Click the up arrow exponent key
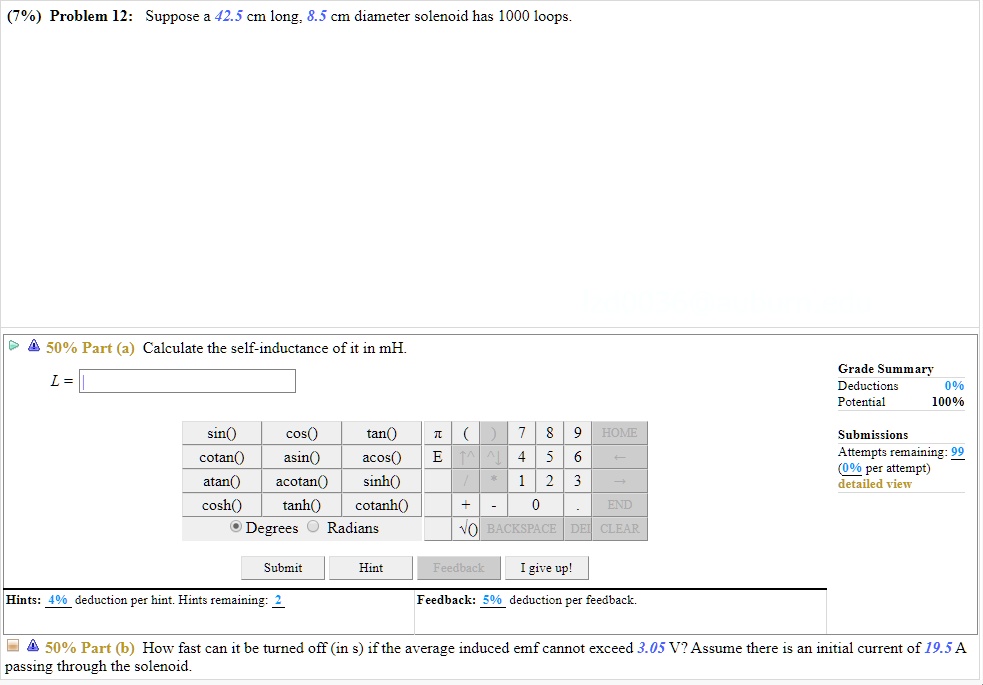 tap(464, 456)
